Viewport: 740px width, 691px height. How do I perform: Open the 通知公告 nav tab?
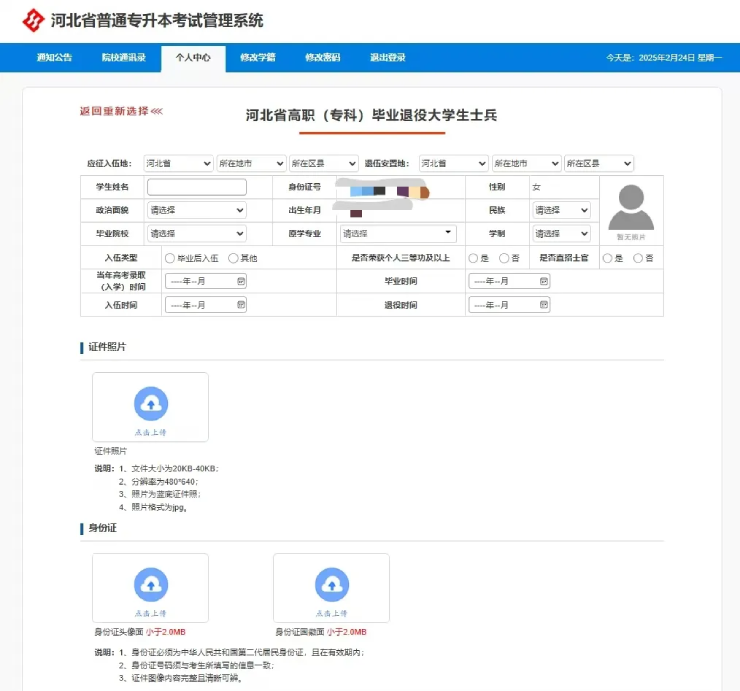[54, 58]
